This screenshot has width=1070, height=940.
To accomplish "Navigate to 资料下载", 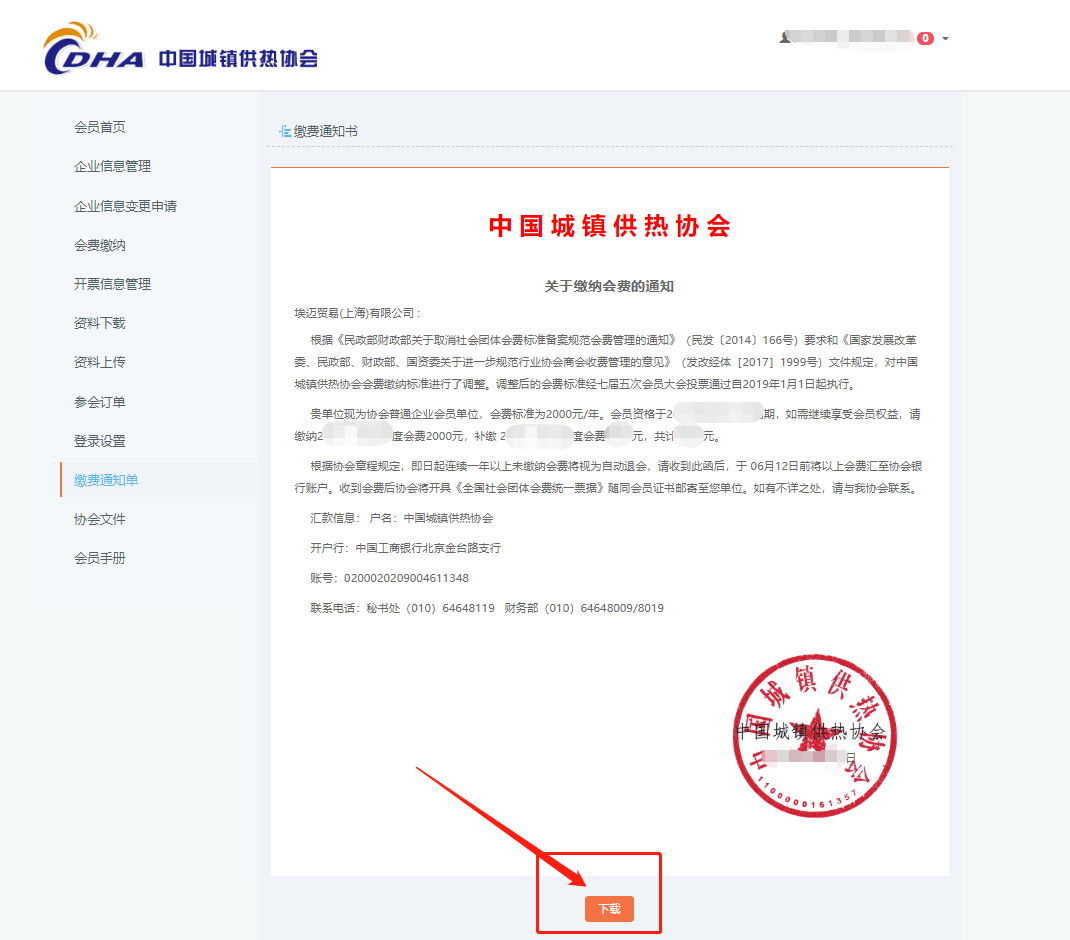I will [x=100, y=323].
